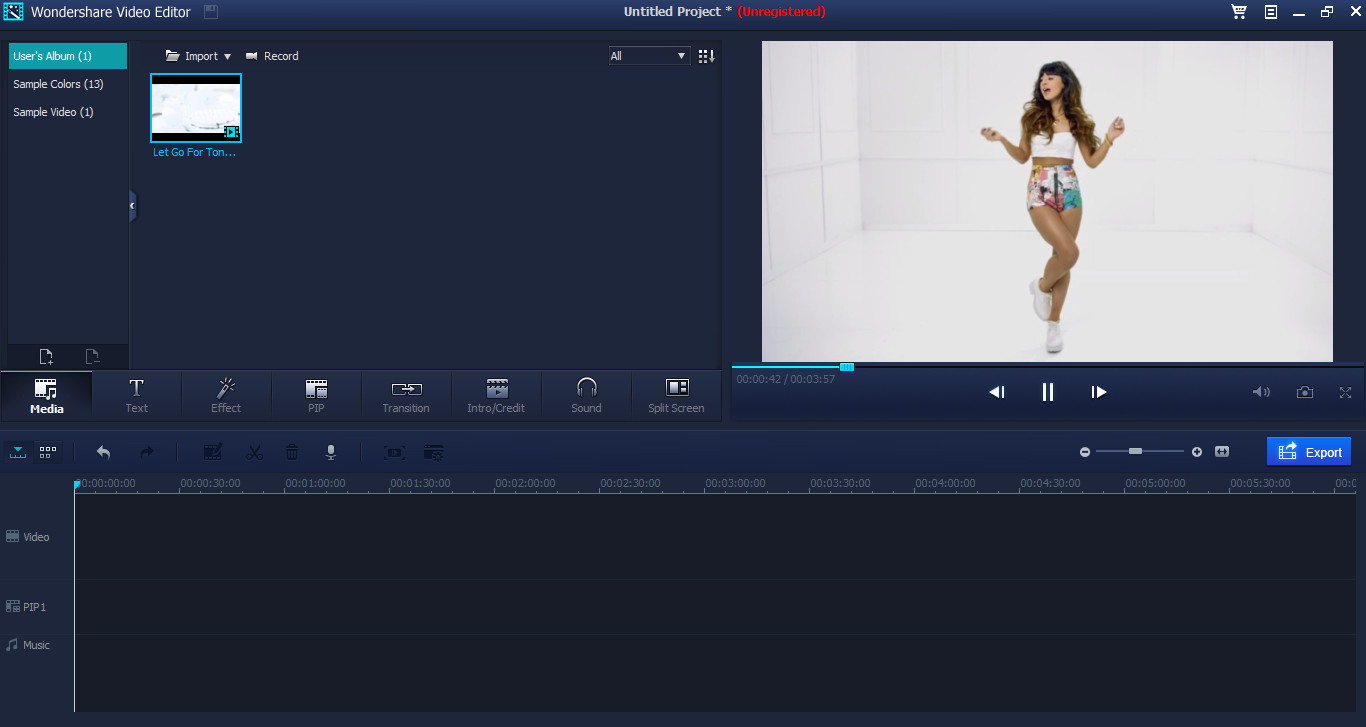Expand the media panel collapse chevron
Image resolution: width=1366 pixels, height=727 pixels.
(x=131, y=205)
